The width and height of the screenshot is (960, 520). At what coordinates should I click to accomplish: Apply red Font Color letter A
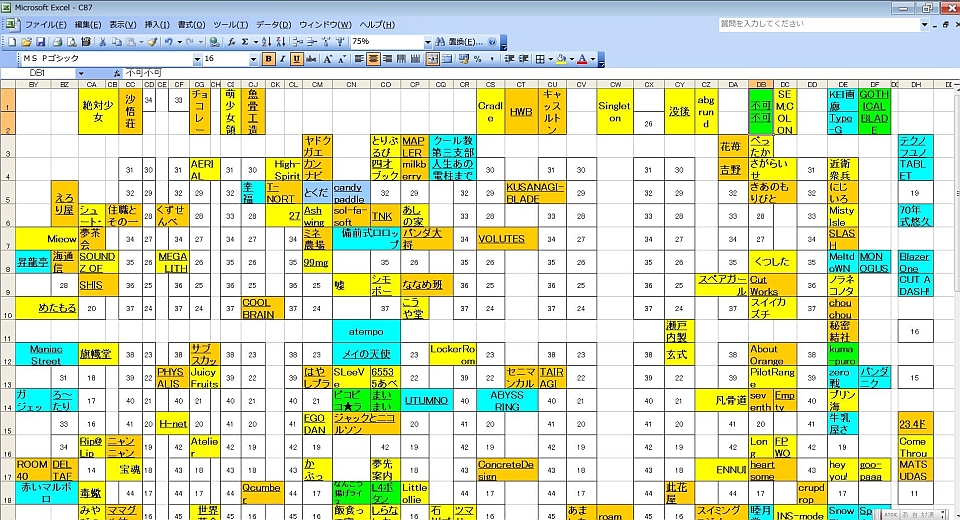pos(582,59)
